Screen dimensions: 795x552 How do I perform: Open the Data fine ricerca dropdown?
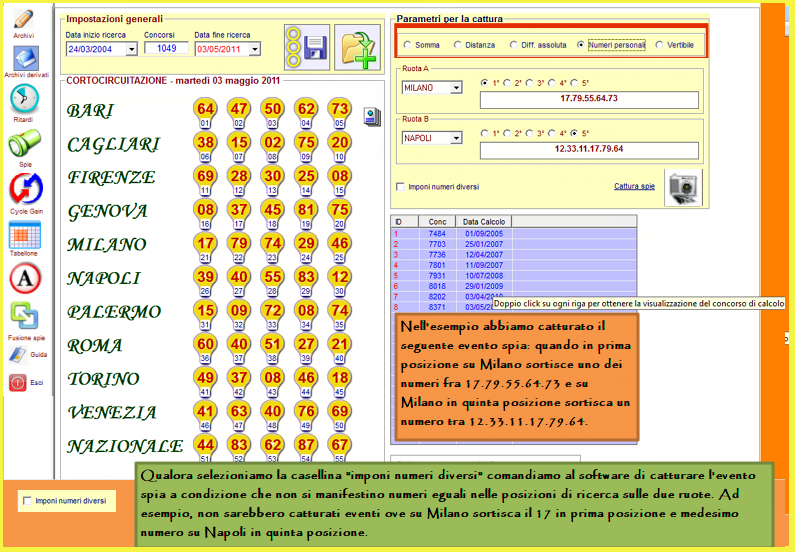tap(255, 49)
